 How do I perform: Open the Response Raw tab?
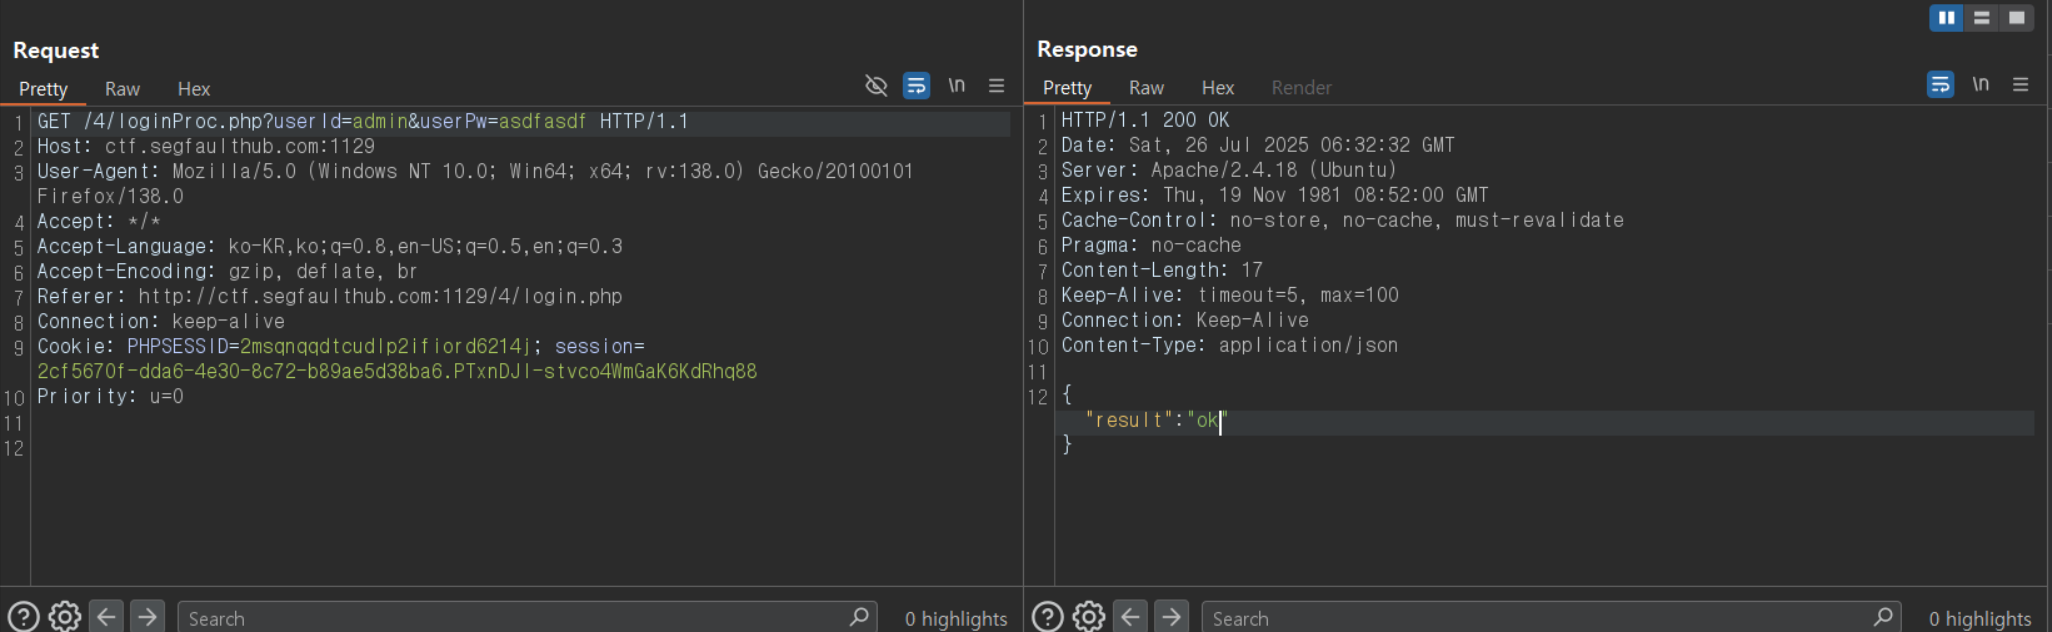(1146, 88)
